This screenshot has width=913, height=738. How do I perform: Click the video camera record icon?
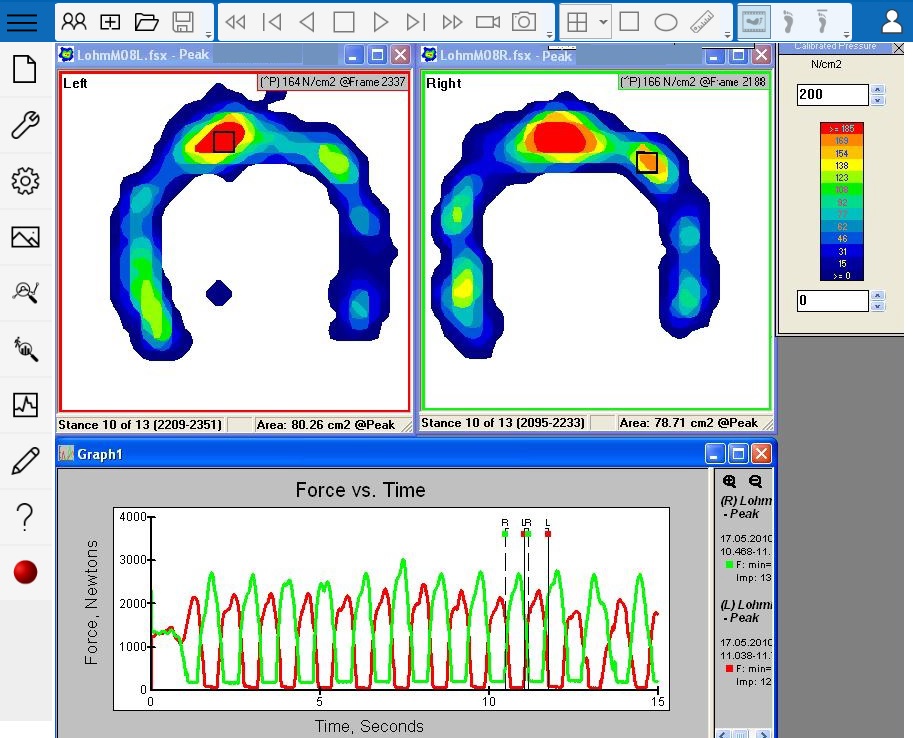click(488, 22)
